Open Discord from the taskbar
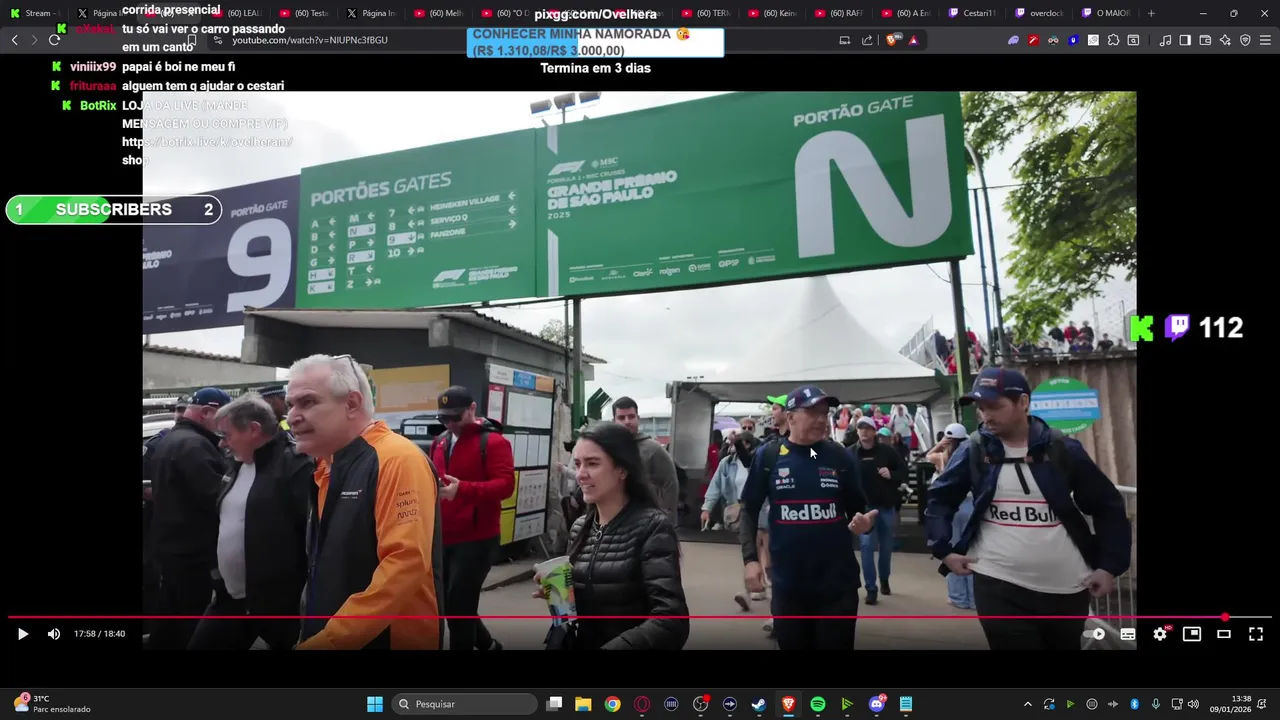Screen dimensions: 1280x720 (x=877, y=704)
